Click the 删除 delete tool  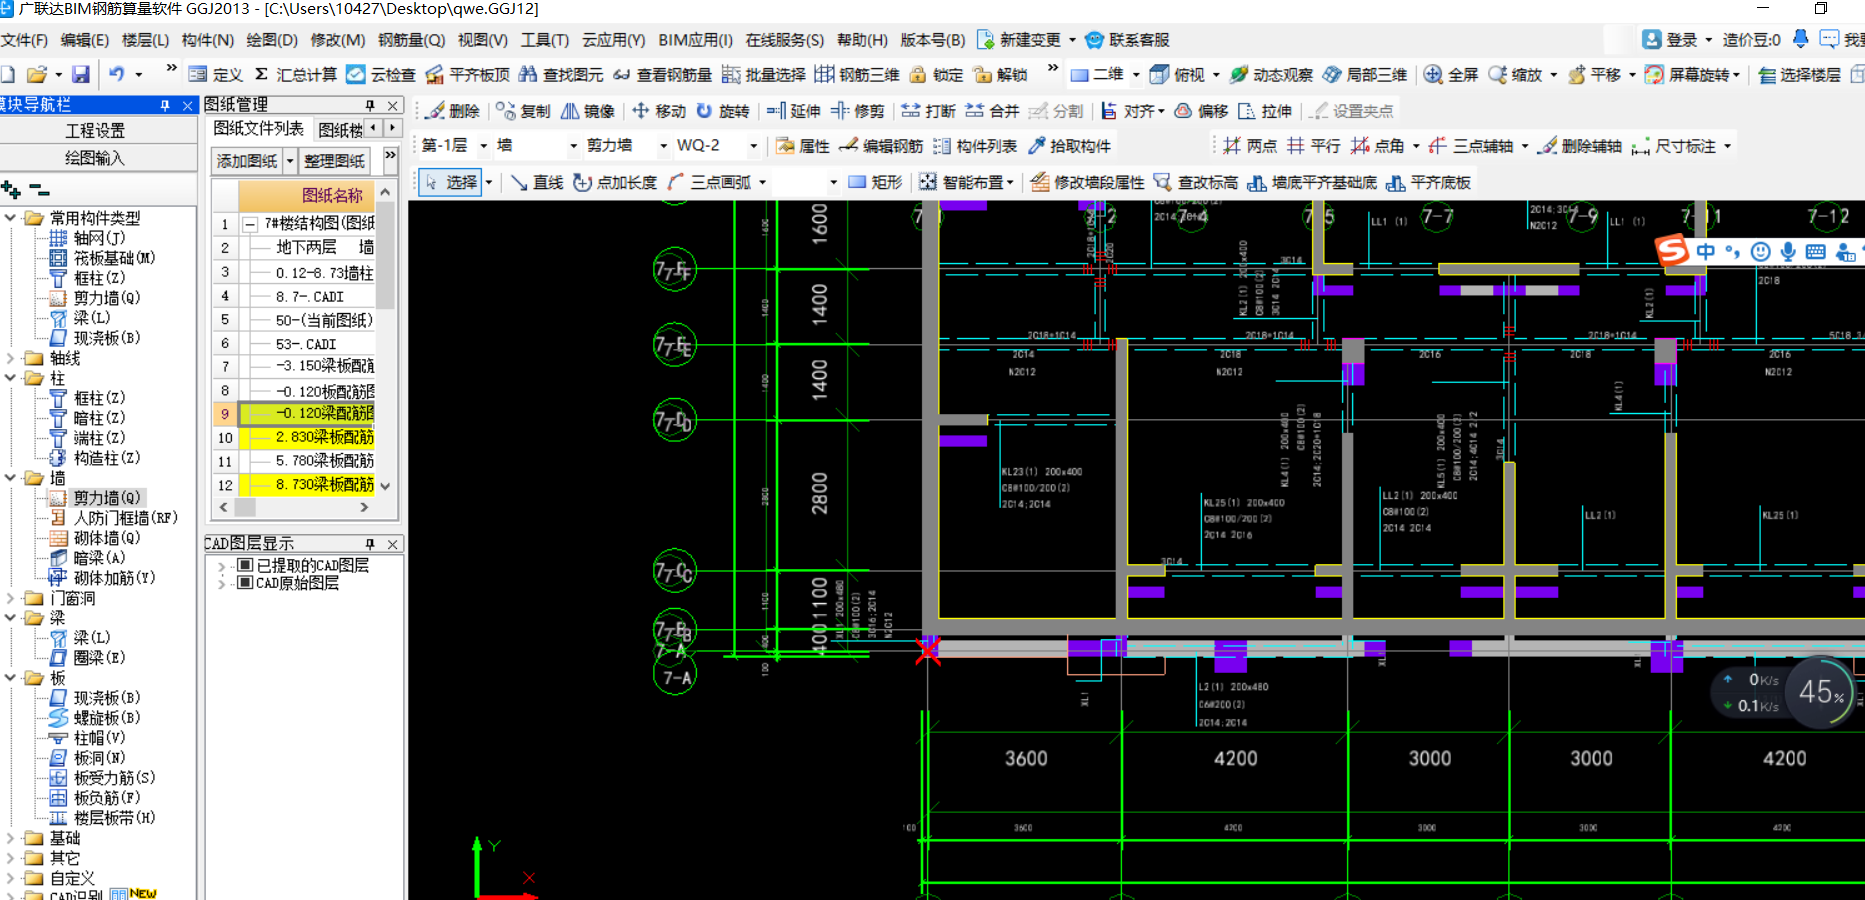(x=453, y=110)
